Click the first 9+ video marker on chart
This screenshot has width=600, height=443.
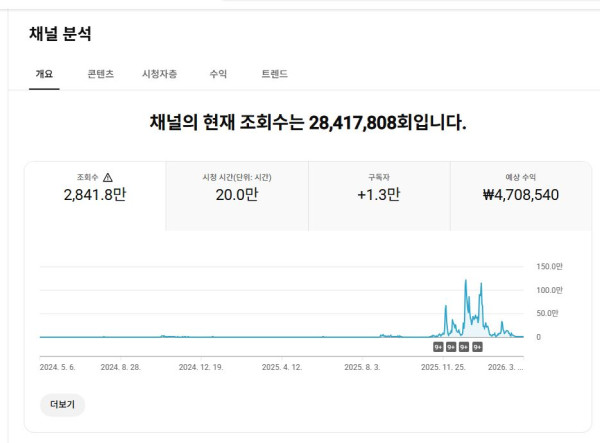click(x=438, y=347)
